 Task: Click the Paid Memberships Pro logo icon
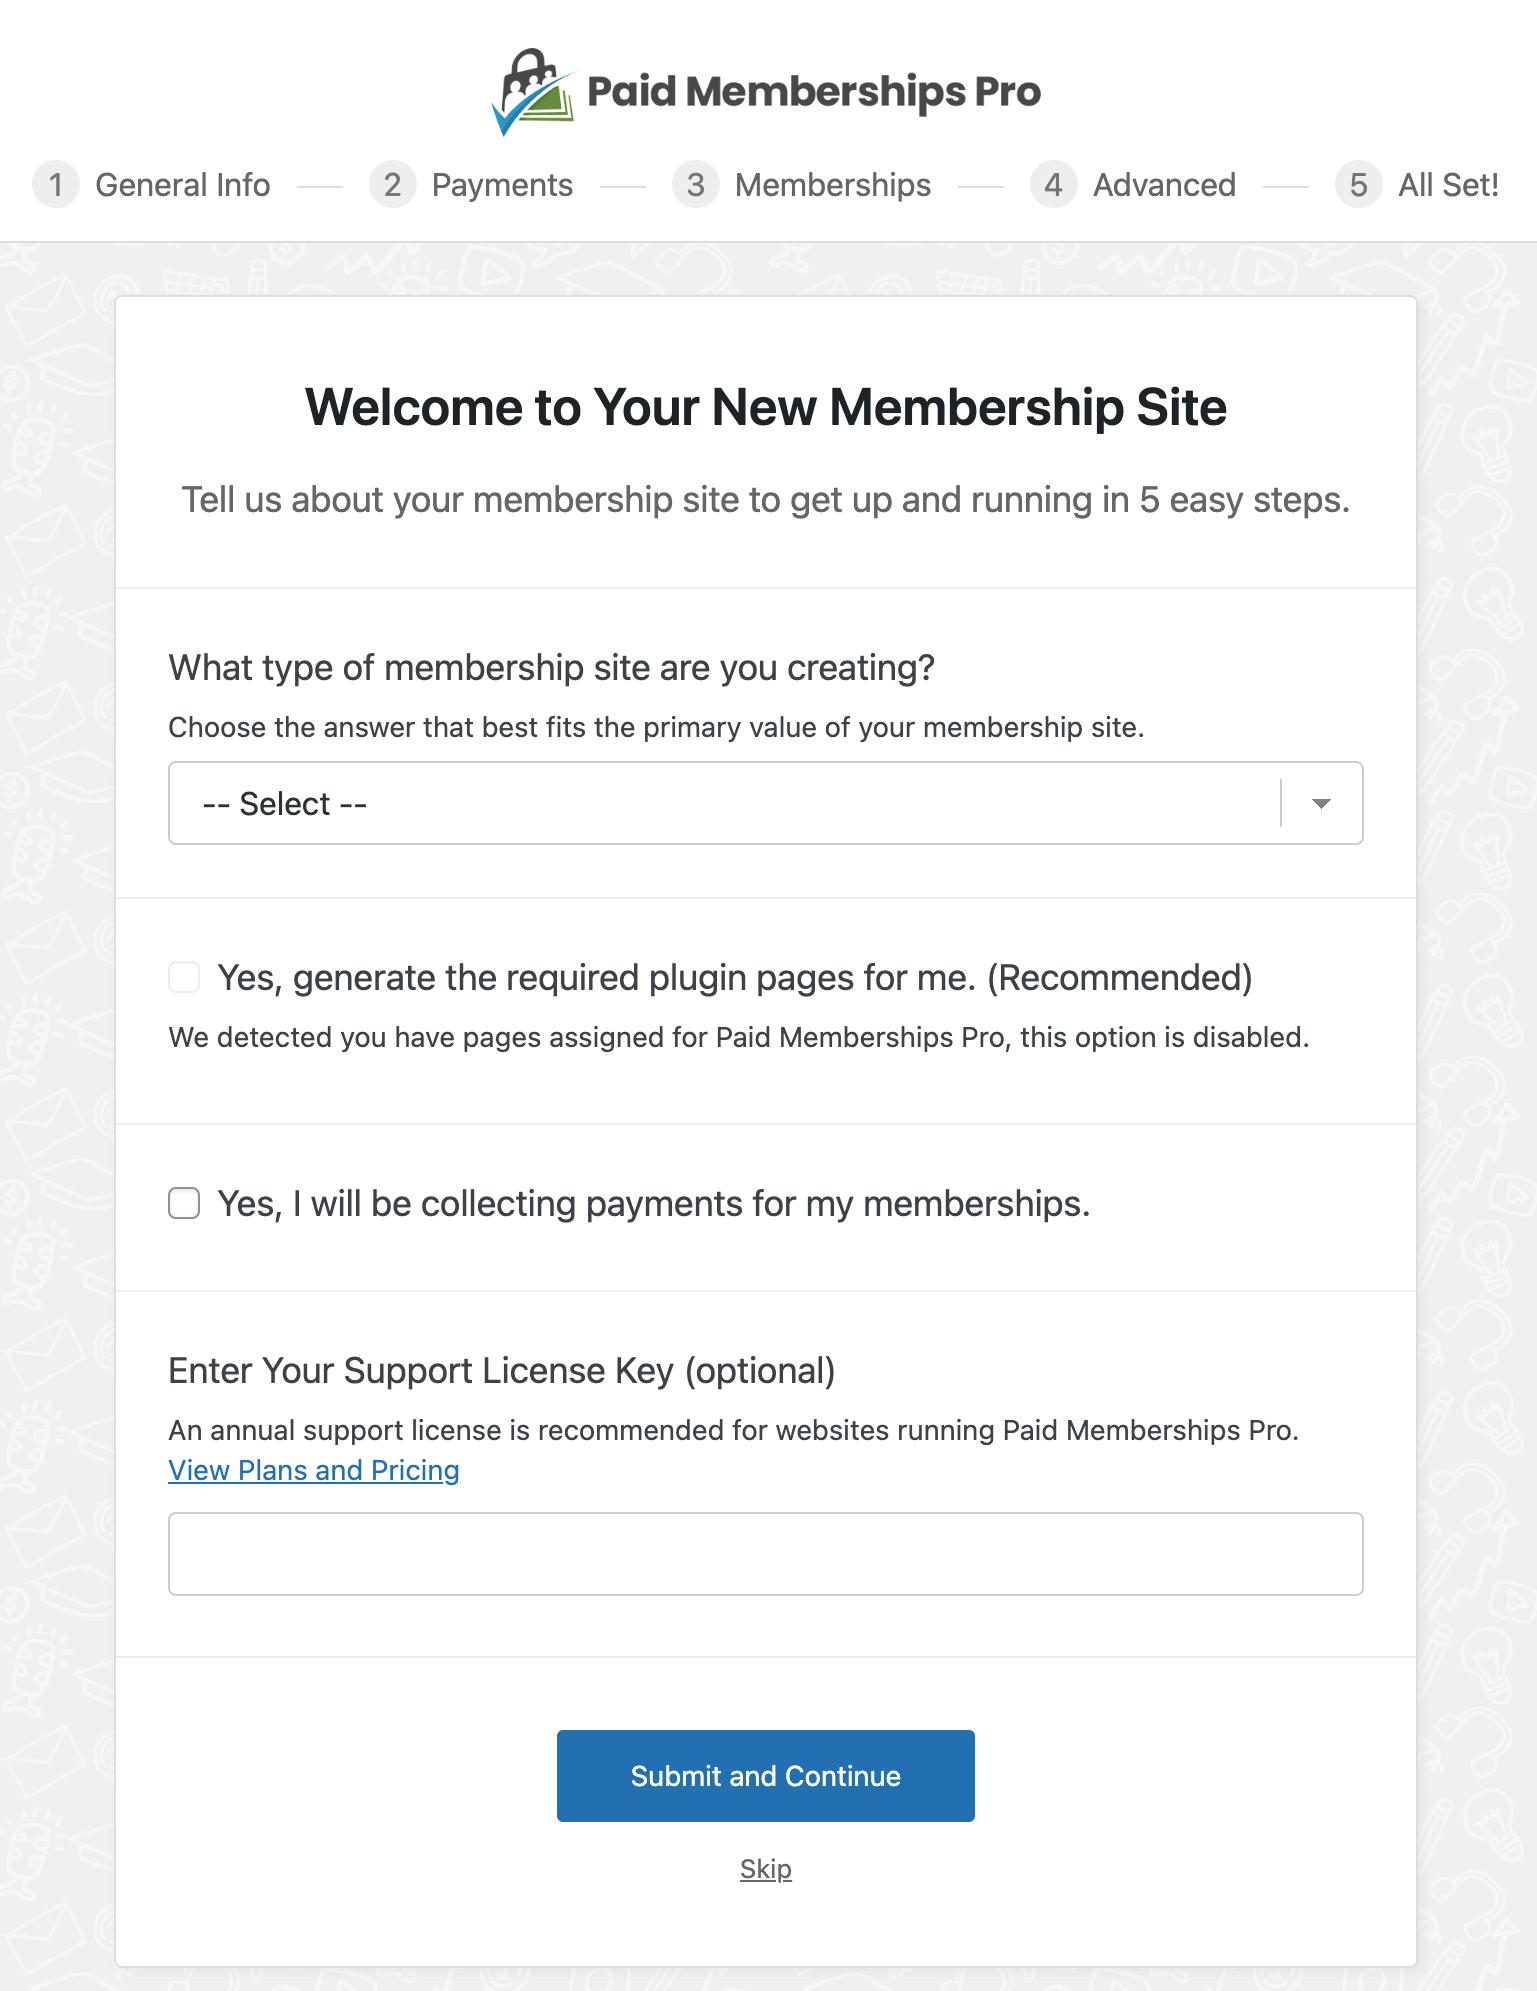click(x=533, y=92)
